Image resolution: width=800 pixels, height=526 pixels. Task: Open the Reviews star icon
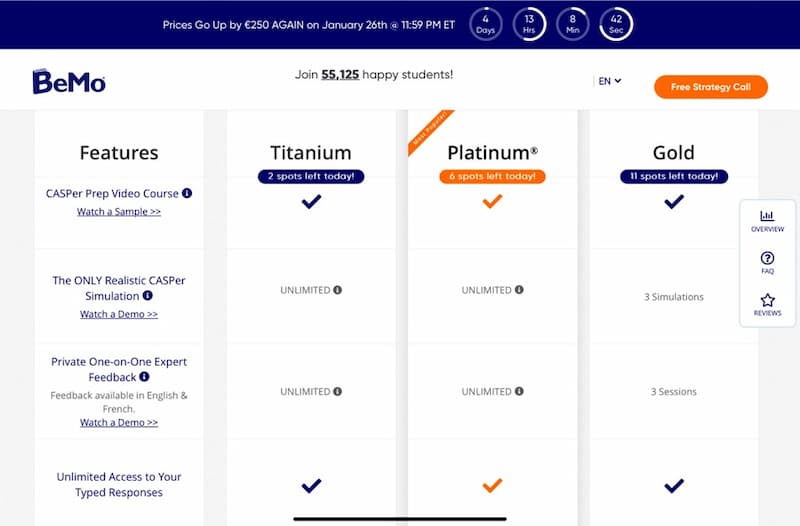point(767,305)
